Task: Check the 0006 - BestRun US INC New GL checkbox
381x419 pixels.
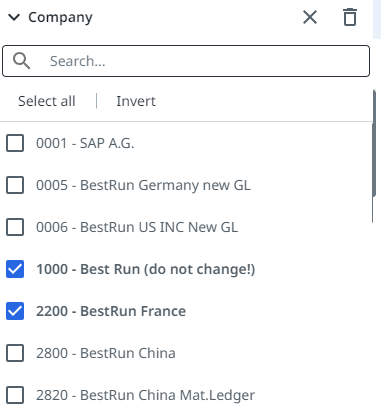Action: click(x=15, y=227)
